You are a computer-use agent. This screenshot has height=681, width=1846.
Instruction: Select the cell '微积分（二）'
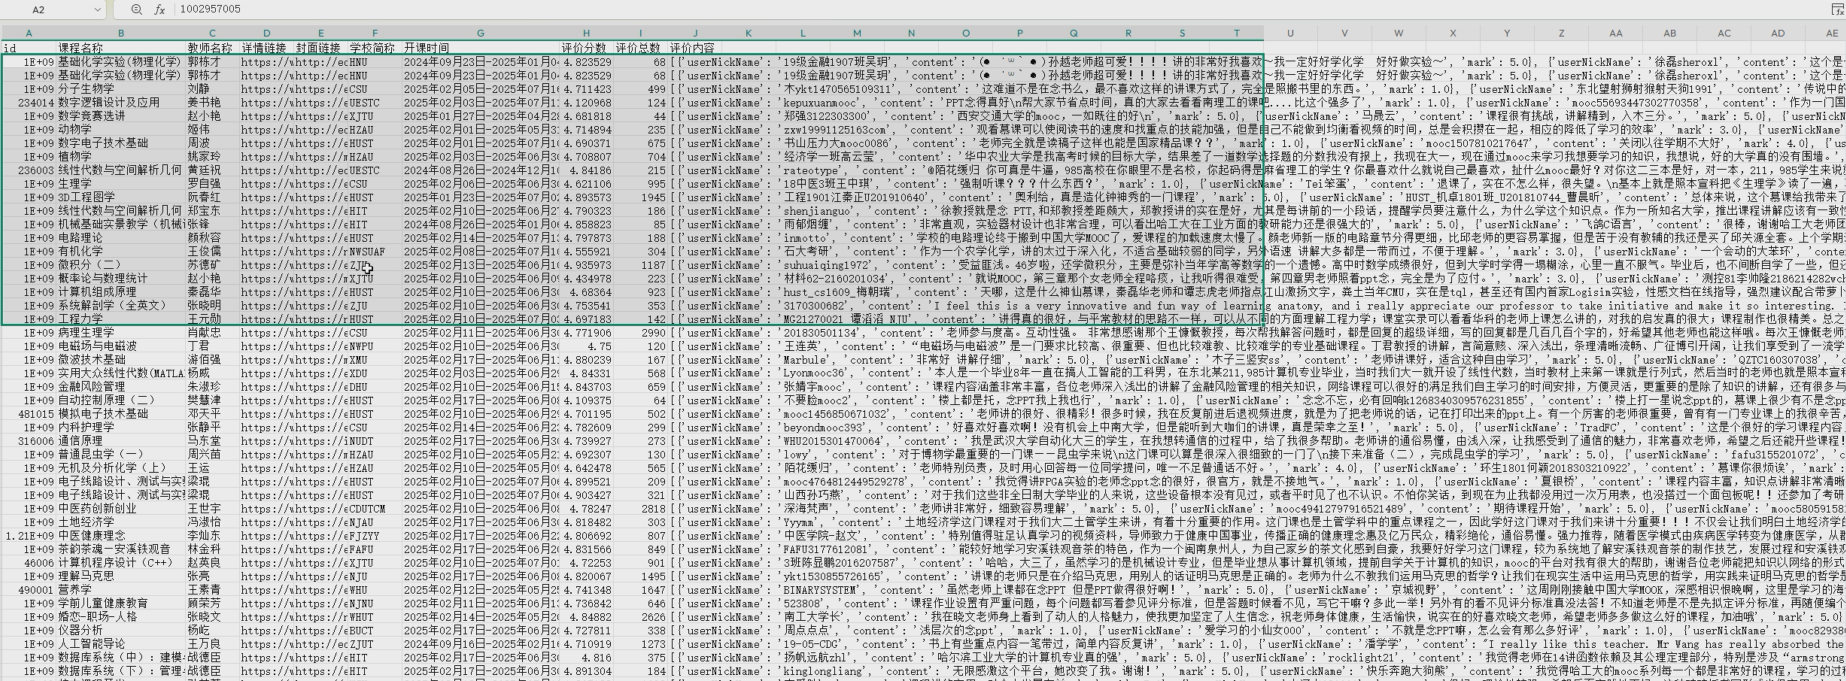pyautogui.click(x=121, y=265)
